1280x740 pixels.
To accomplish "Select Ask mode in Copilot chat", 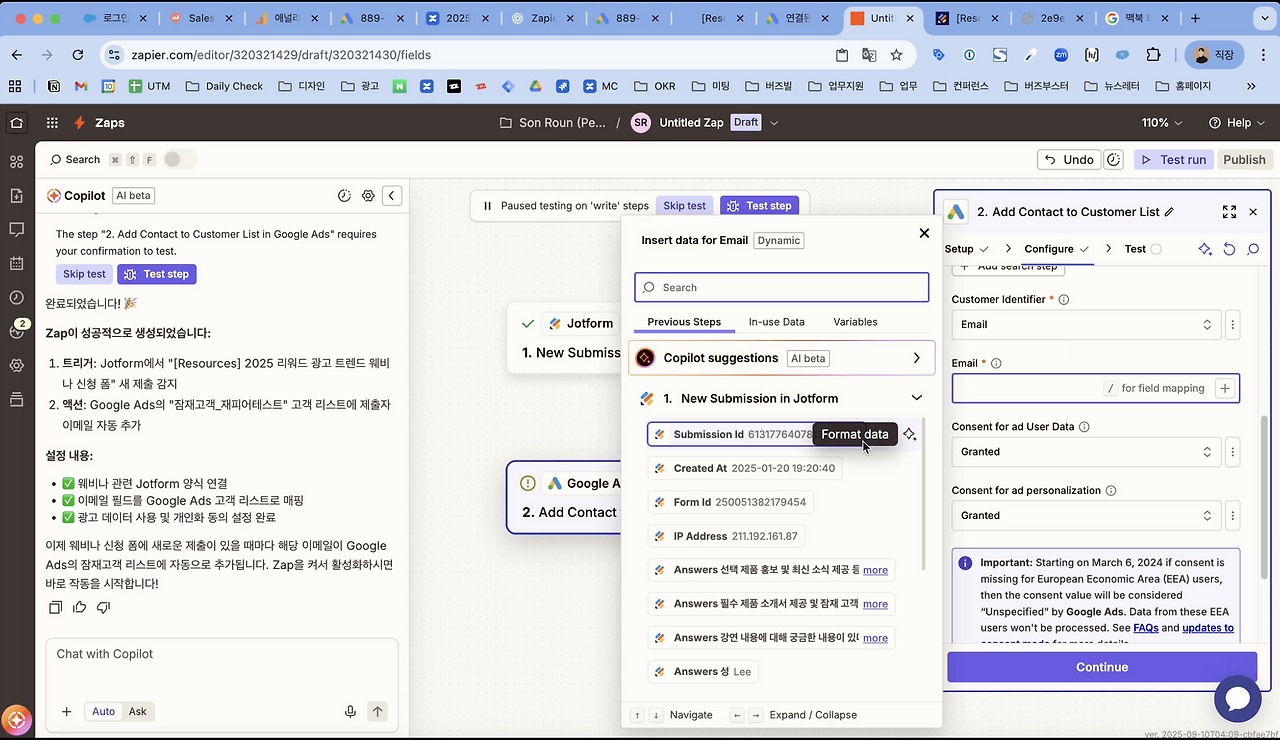I will click(x=138, y=712).
